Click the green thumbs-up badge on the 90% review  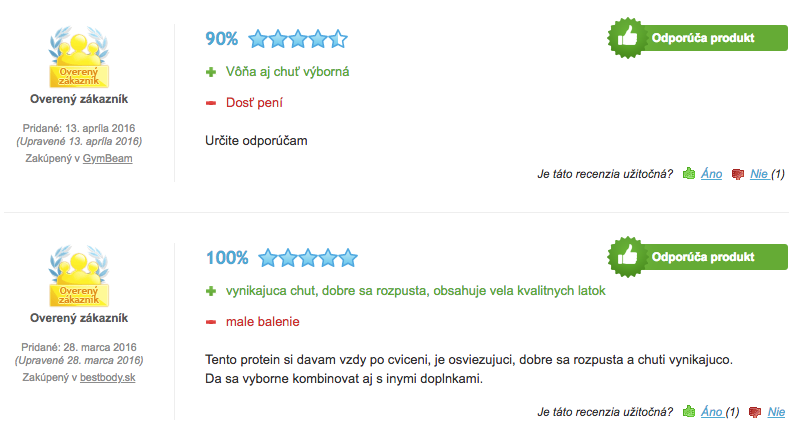pyautogui.click(x=627, y=38)
